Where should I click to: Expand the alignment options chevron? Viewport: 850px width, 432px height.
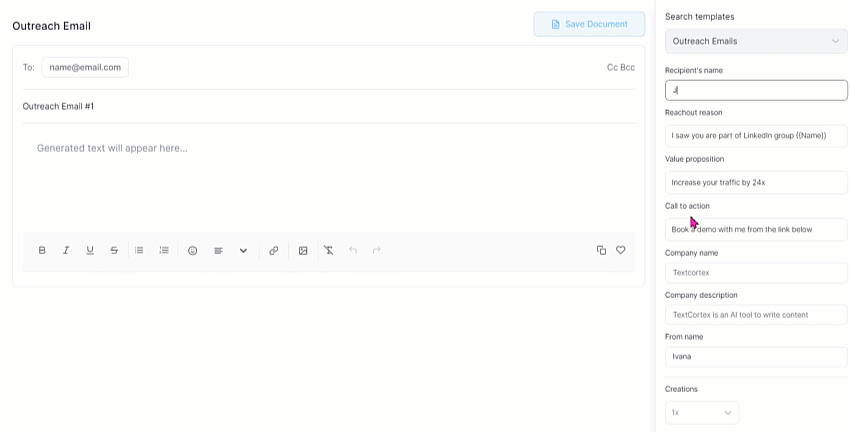click(243, 250)
